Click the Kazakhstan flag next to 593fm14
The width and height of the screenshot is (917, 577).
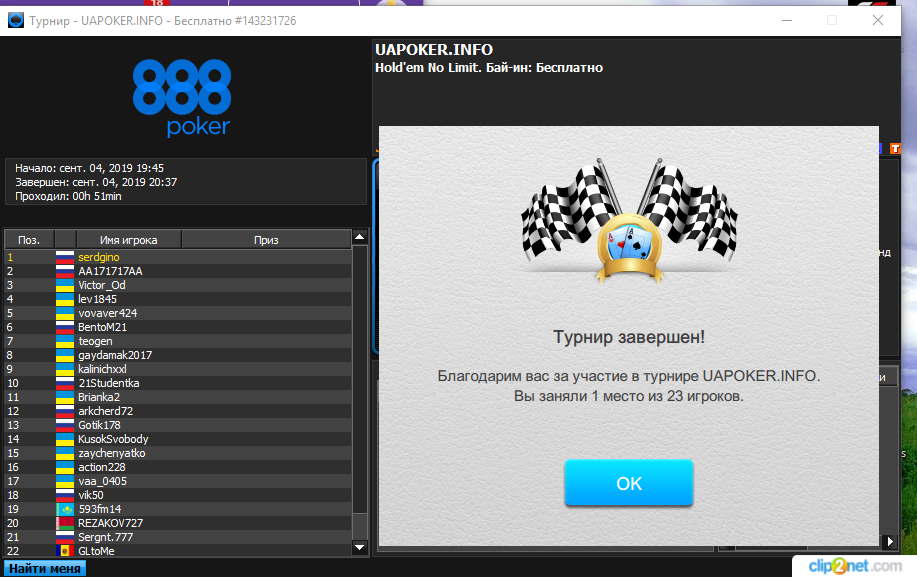click(x=65, y=509)
